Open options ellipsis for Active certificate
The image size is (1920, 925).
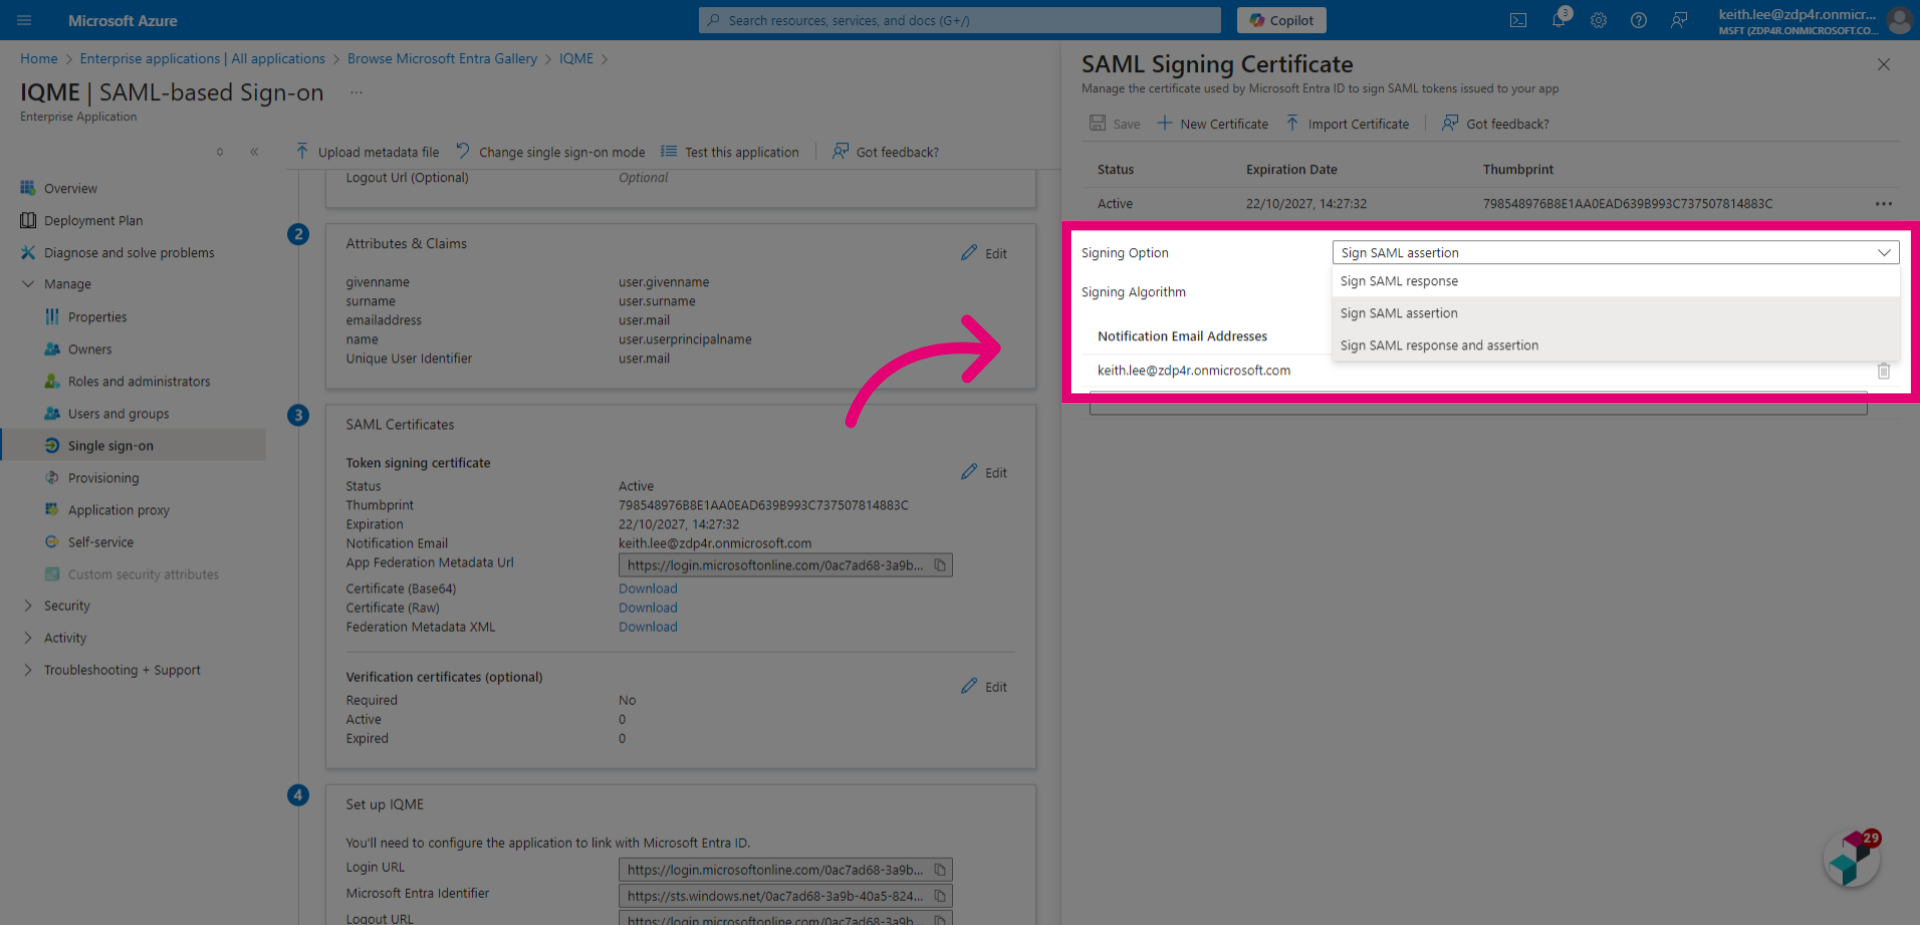click(1884, 204)
